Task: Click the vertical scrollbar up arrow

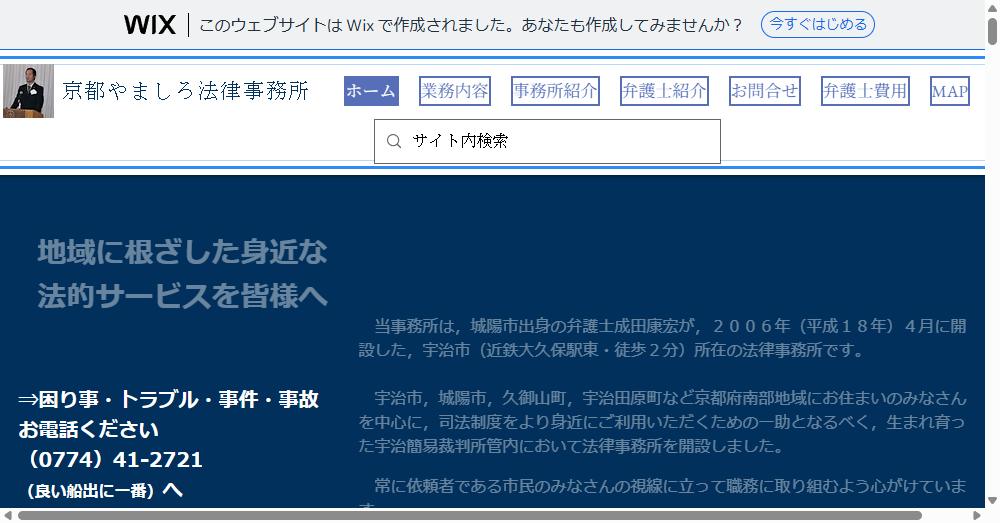Action: pyautogui.click(x=992, y=8)
